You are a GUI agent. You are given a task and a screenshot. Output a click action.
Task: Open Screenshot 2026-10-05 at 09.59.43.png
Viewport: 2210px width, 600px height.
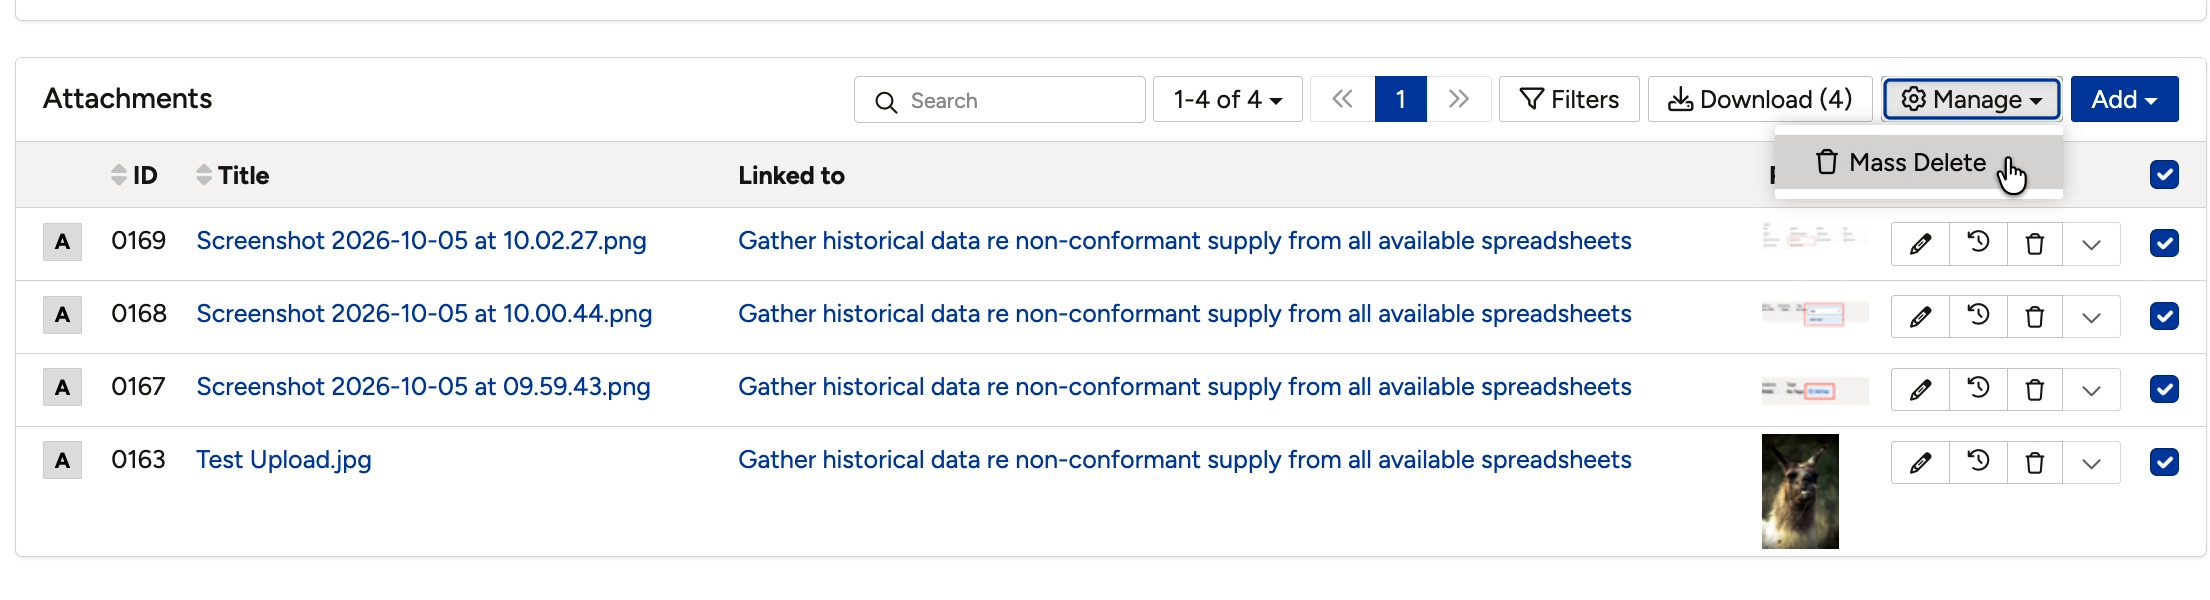point(423,387)
